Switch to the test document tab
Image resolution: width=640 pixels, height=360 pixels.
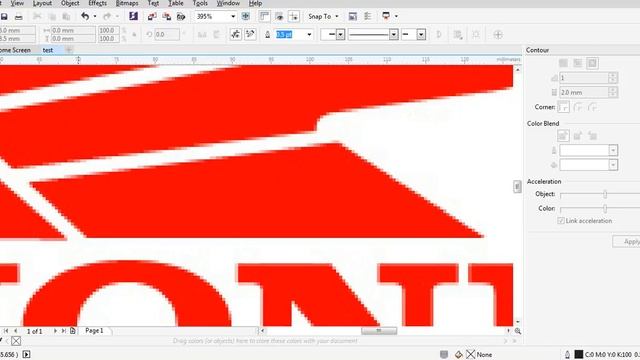coord(48,50)
